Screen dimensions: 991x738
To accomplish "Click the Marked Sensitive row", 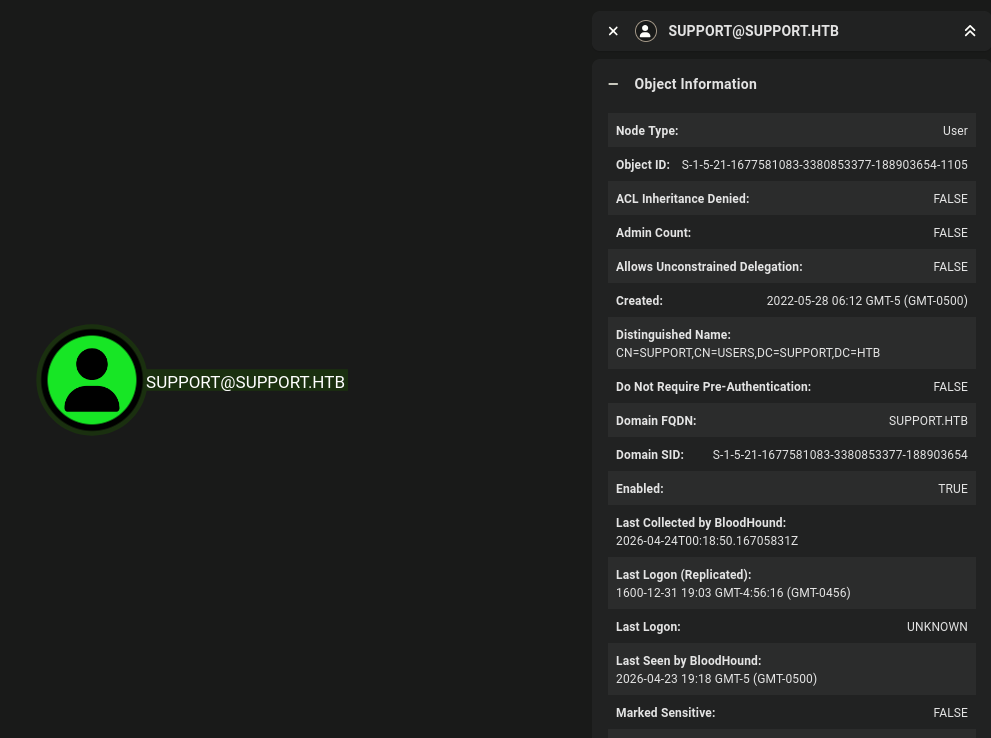I will click(x=950, y=713).
